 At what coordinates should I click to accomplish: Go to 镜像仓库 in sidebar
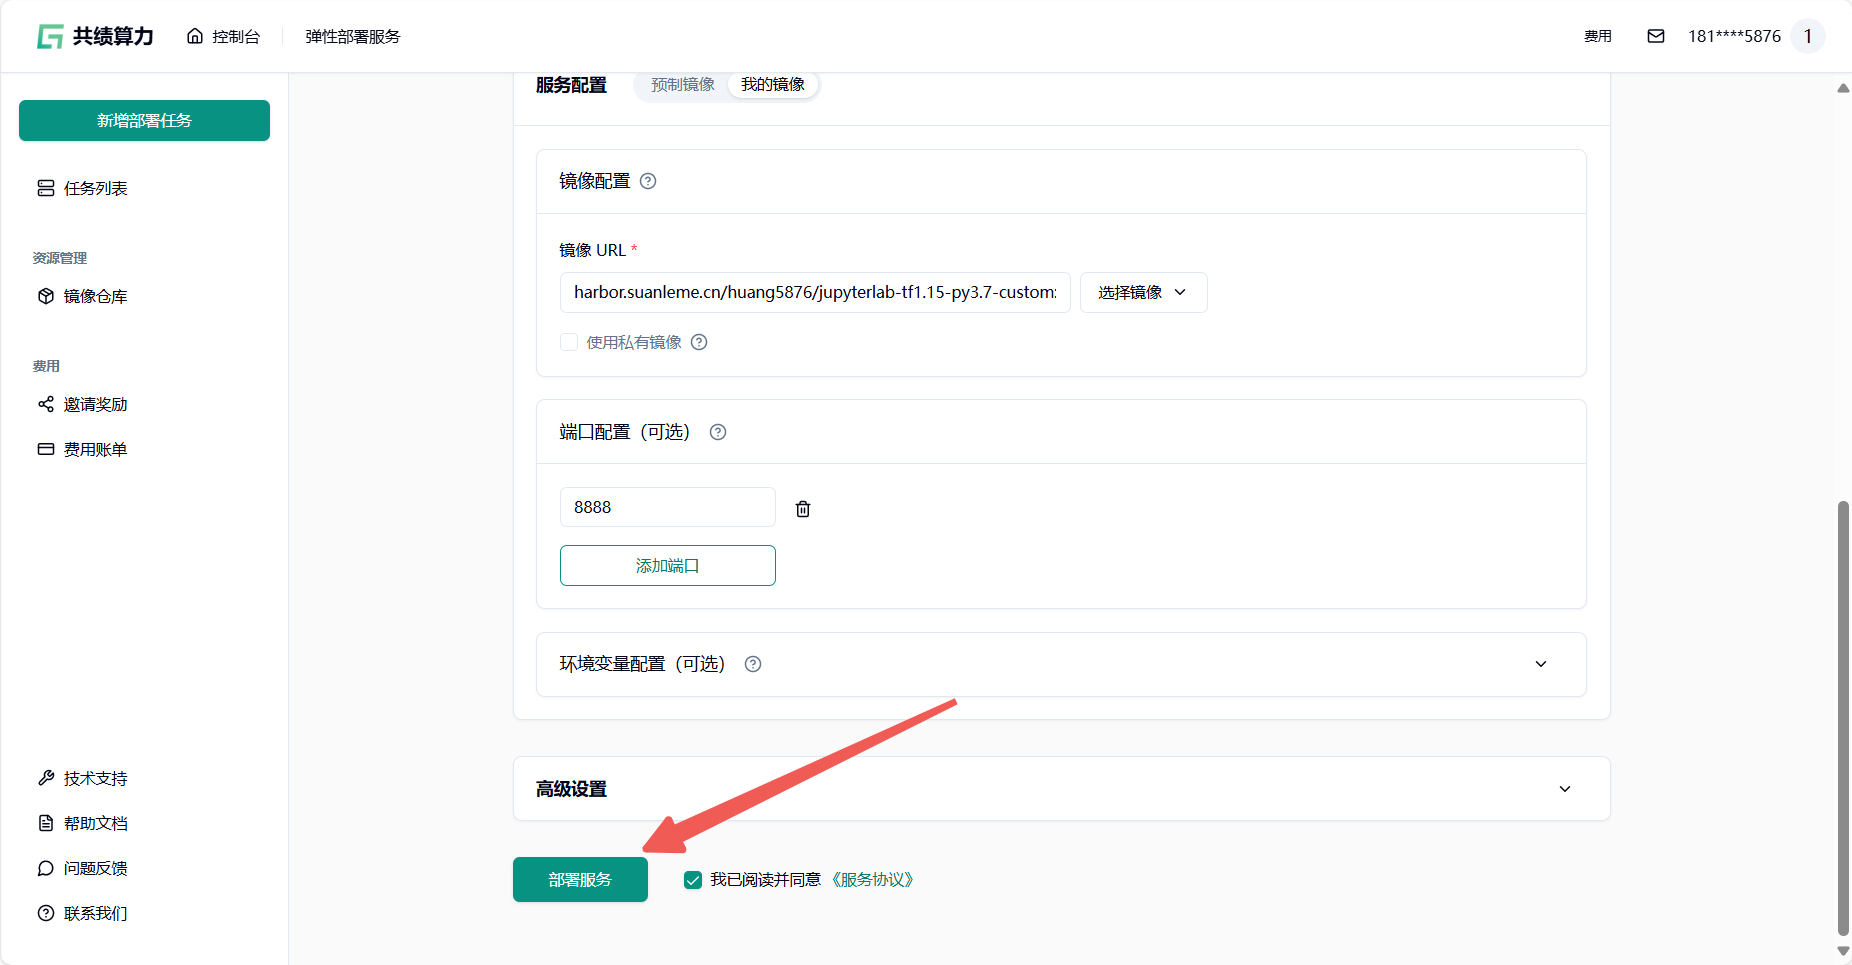95,296
